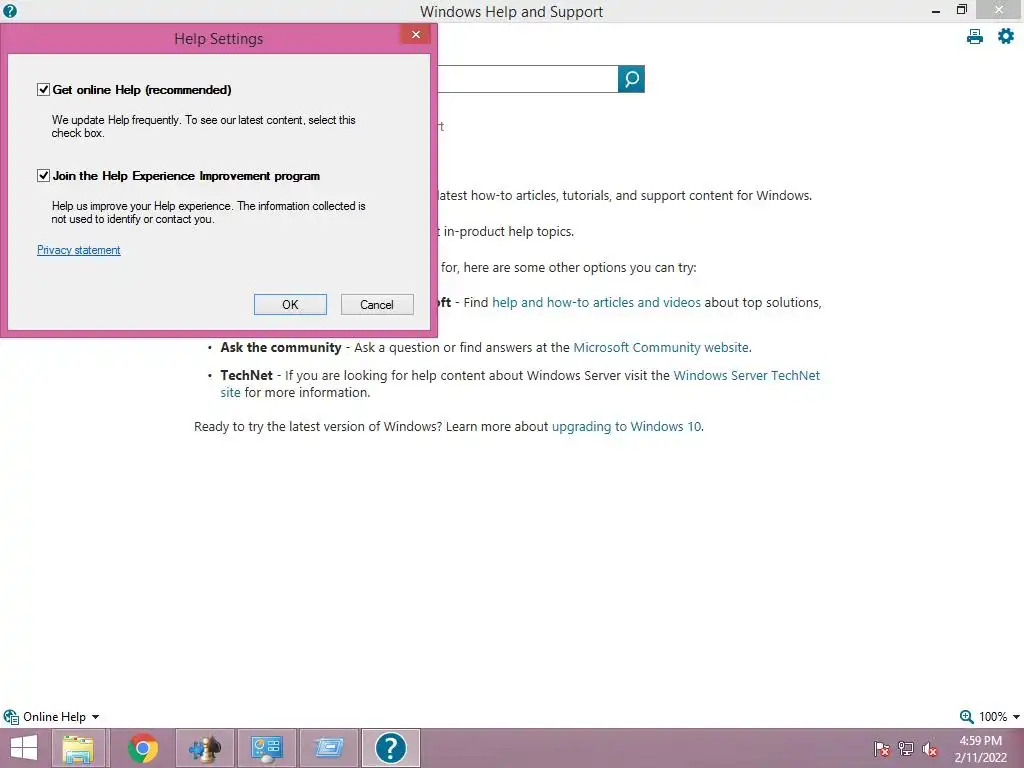Select the Help and Support taskbar icon

tap(391, 748)
